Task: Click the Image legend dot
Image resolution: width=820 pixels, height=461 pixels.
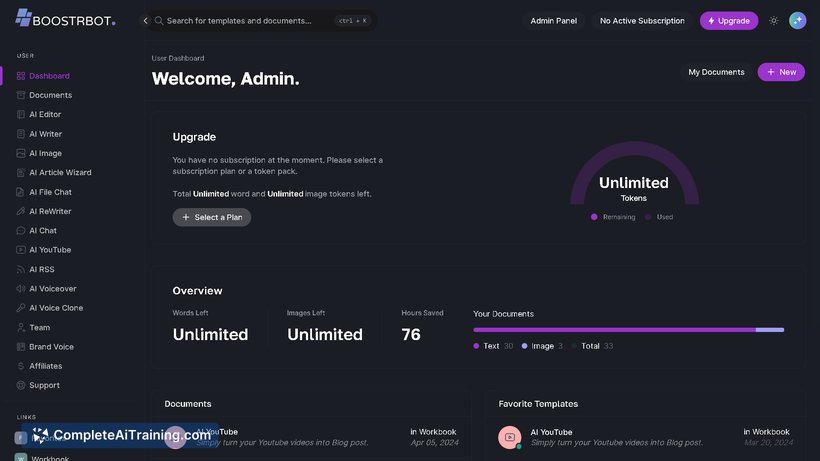Action: (x=524, y=346)
